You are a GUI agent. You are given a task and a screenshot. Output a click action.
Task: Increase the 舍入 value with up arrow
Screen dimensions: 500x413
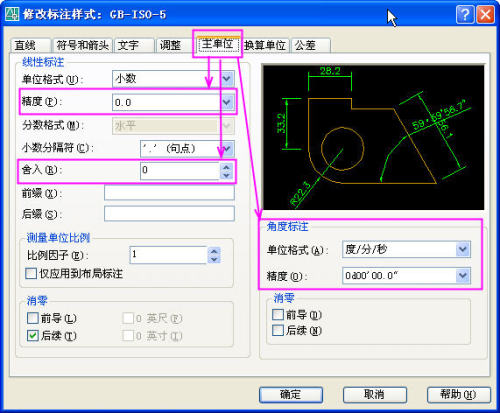pyautogui.click(x=226, y=167)
